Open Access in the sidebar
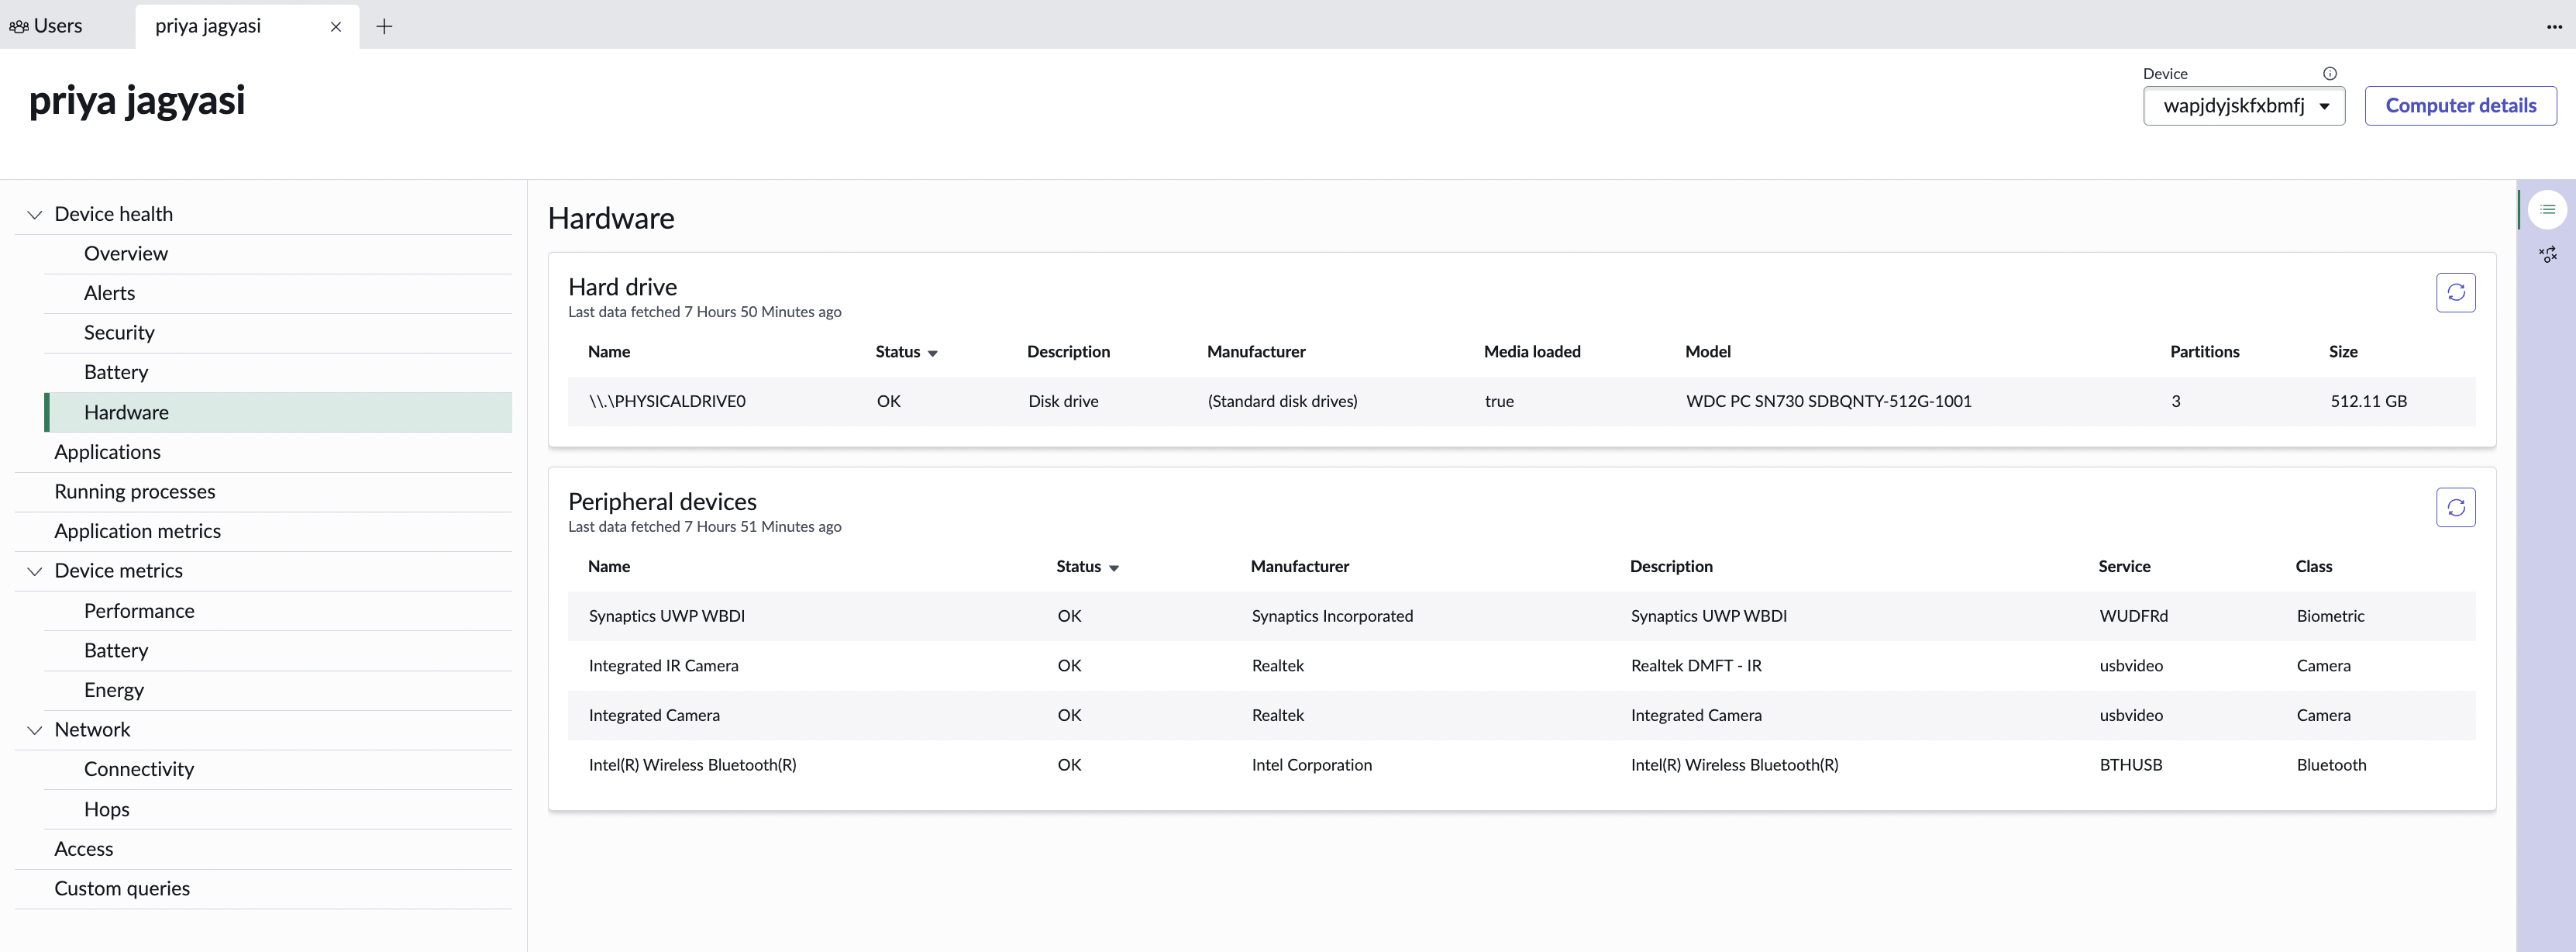 (263, 849)
